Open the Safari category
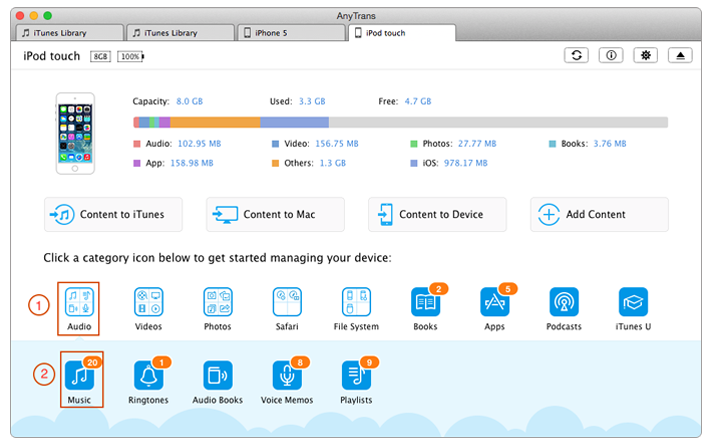Viewport: 712px width, 448px height. pyautogui.click(x=287, y=302)
